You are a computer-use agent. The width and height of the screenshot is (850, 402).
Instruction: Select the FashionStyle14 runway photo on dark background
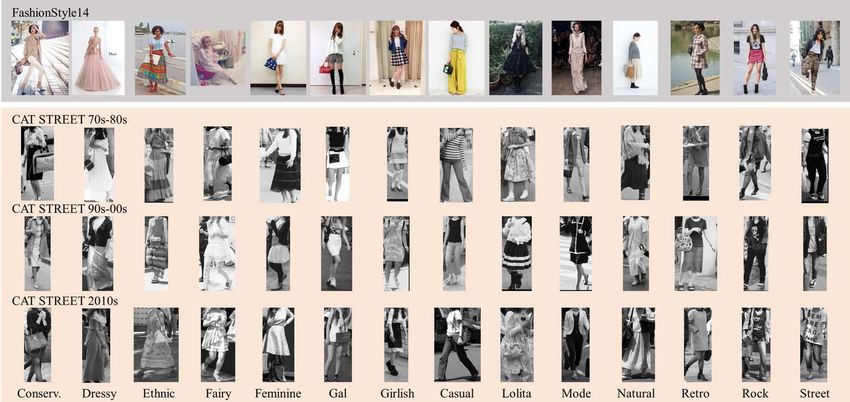coord(576,57)
